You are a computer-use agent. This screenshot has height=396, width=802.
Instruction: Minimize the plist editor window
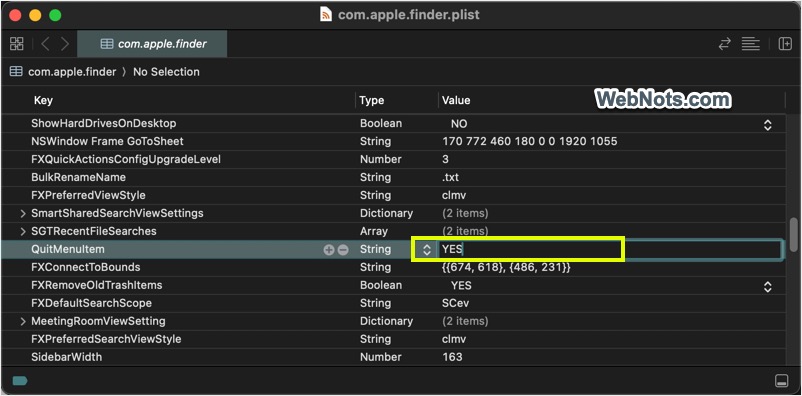point(35,15)
